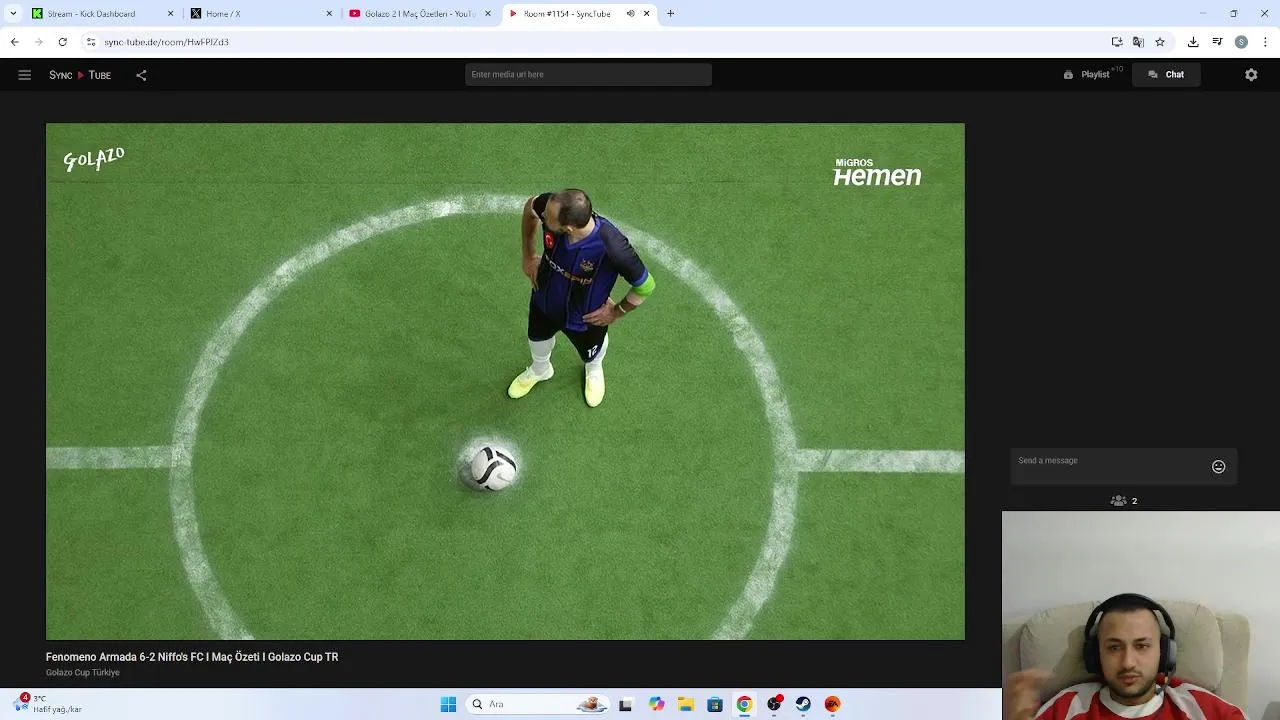The image size is (1280, 720).
Task: Go back in browser history
Action: click(x=14, y=42)
